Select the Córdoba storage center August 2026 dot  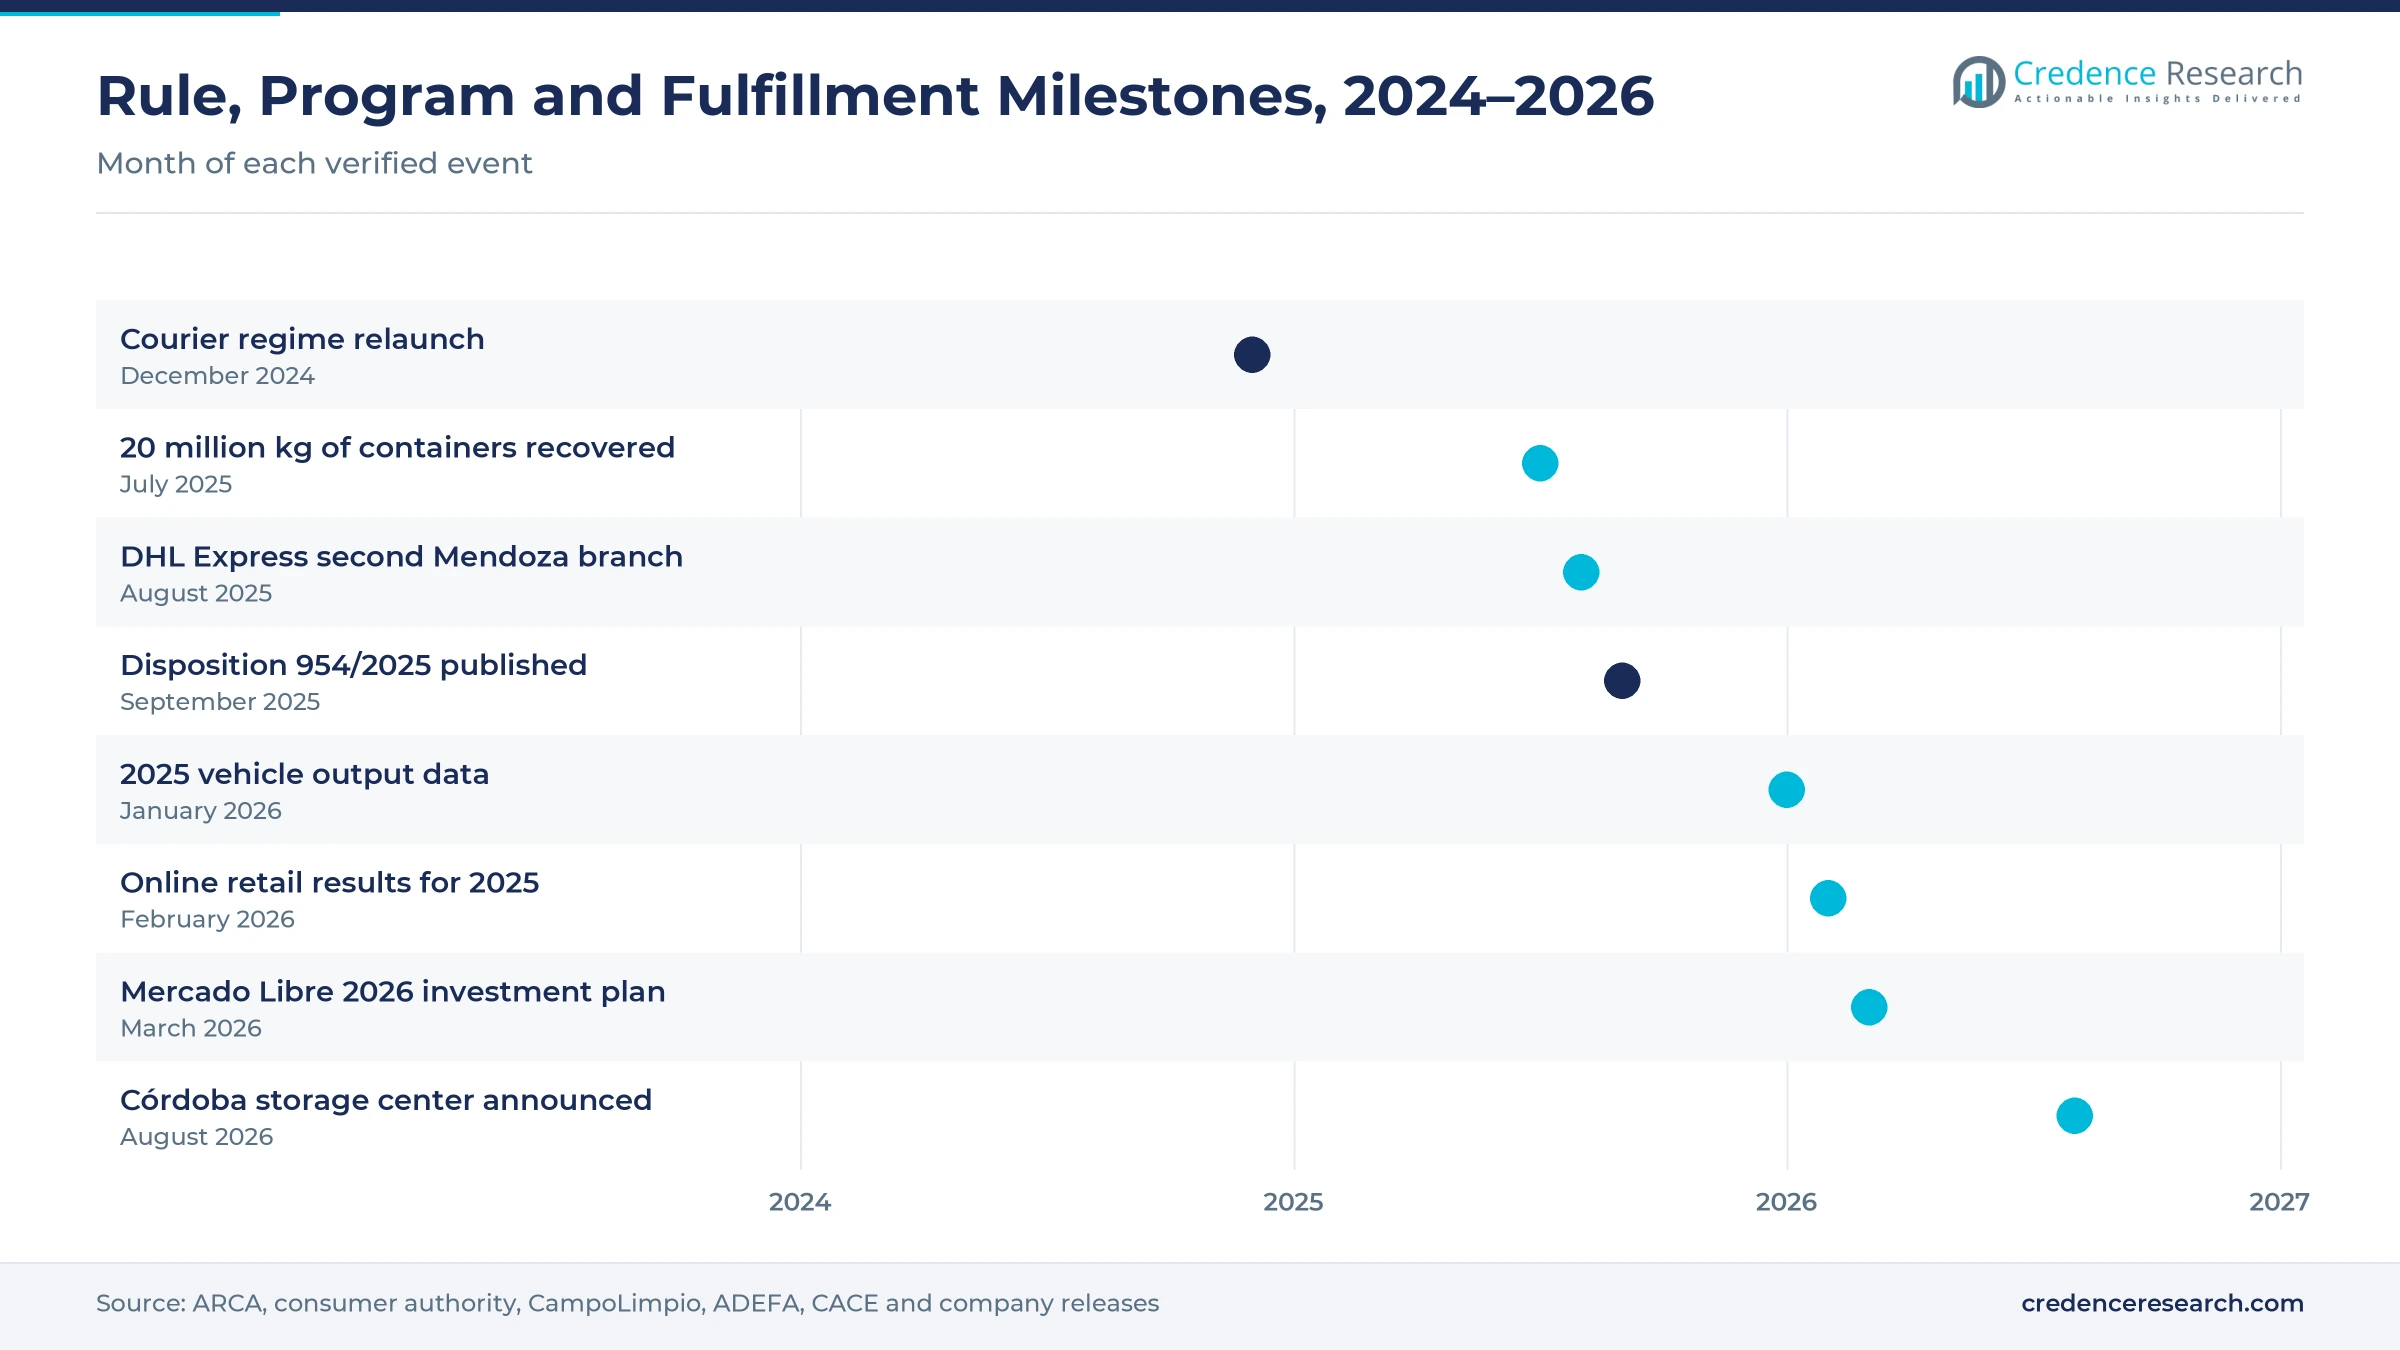[2075, 1116]
